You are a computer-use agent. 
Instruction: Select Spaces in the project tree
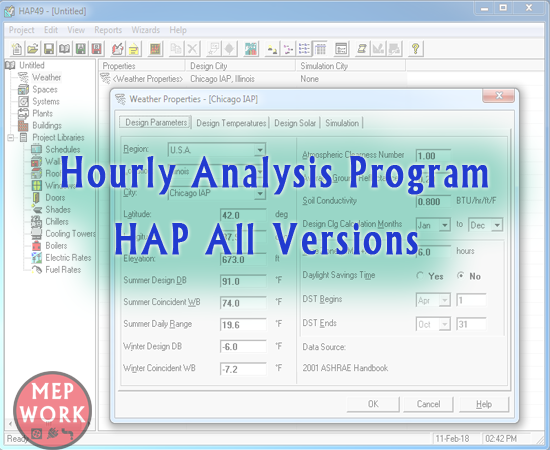(x=45, y=89)
